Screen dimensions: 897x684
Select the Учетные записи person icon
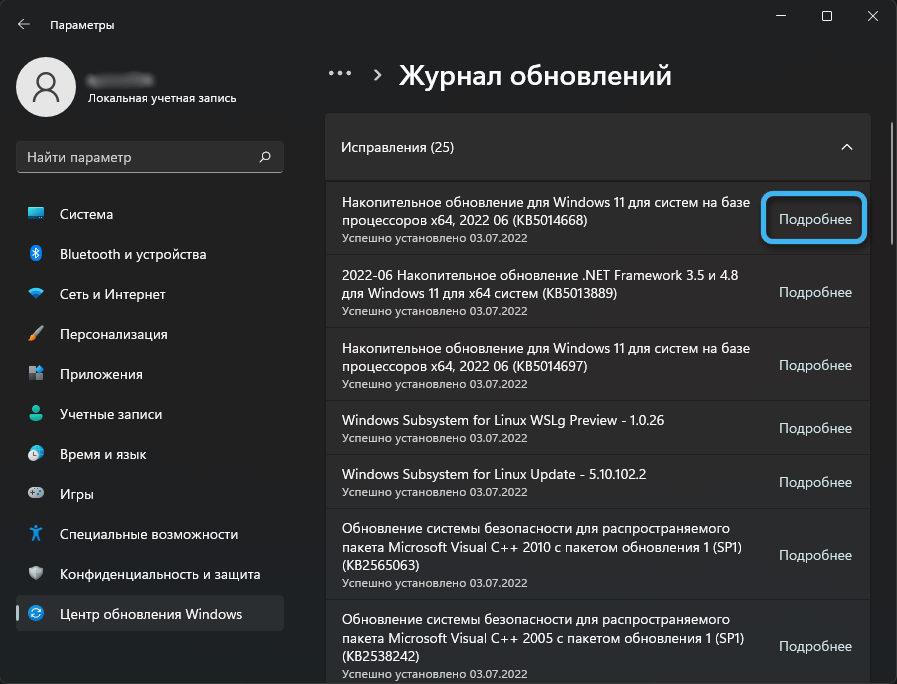tap(36, 414)
